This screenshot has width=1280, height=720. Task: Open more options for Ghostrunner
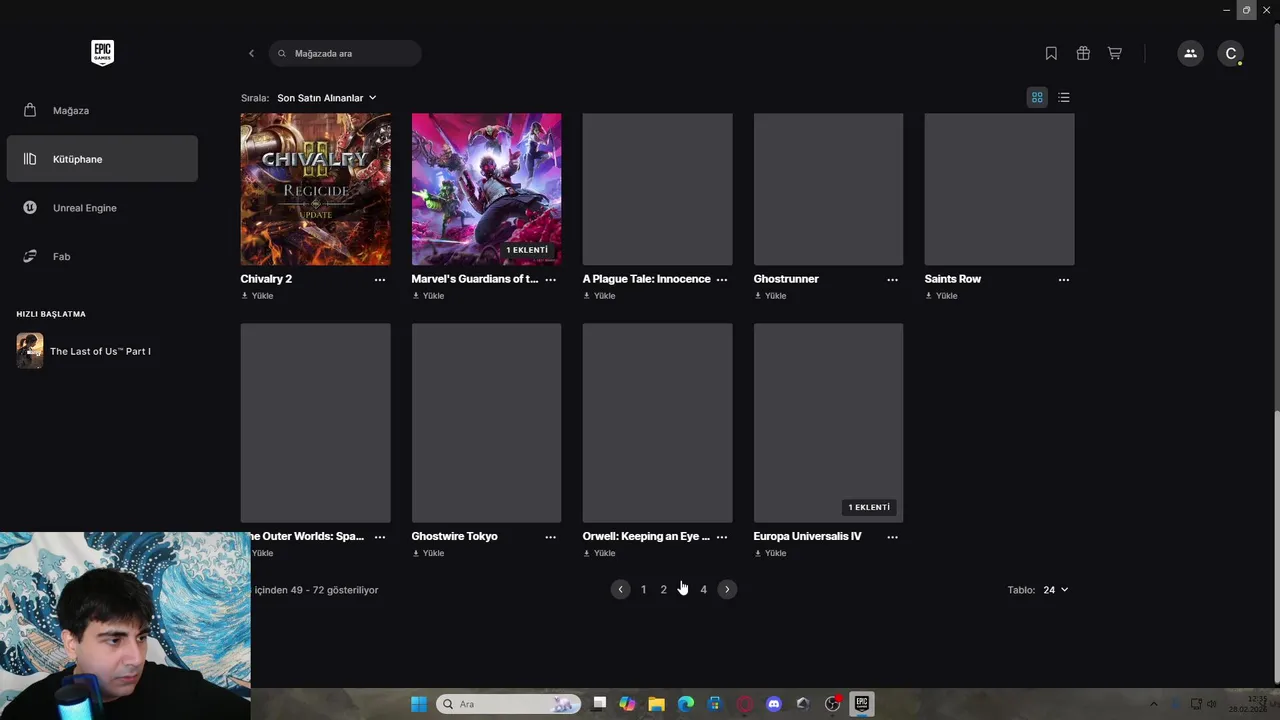tap(893, 280)
